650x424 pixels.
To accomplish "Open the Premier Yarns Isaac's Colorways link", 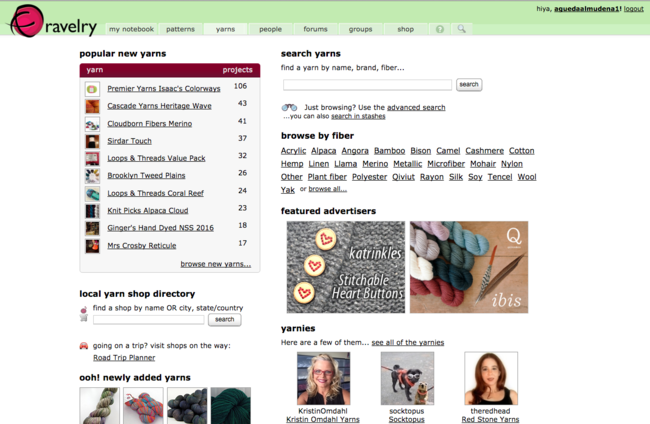I will pyautogui.click(x=164, y=89).
